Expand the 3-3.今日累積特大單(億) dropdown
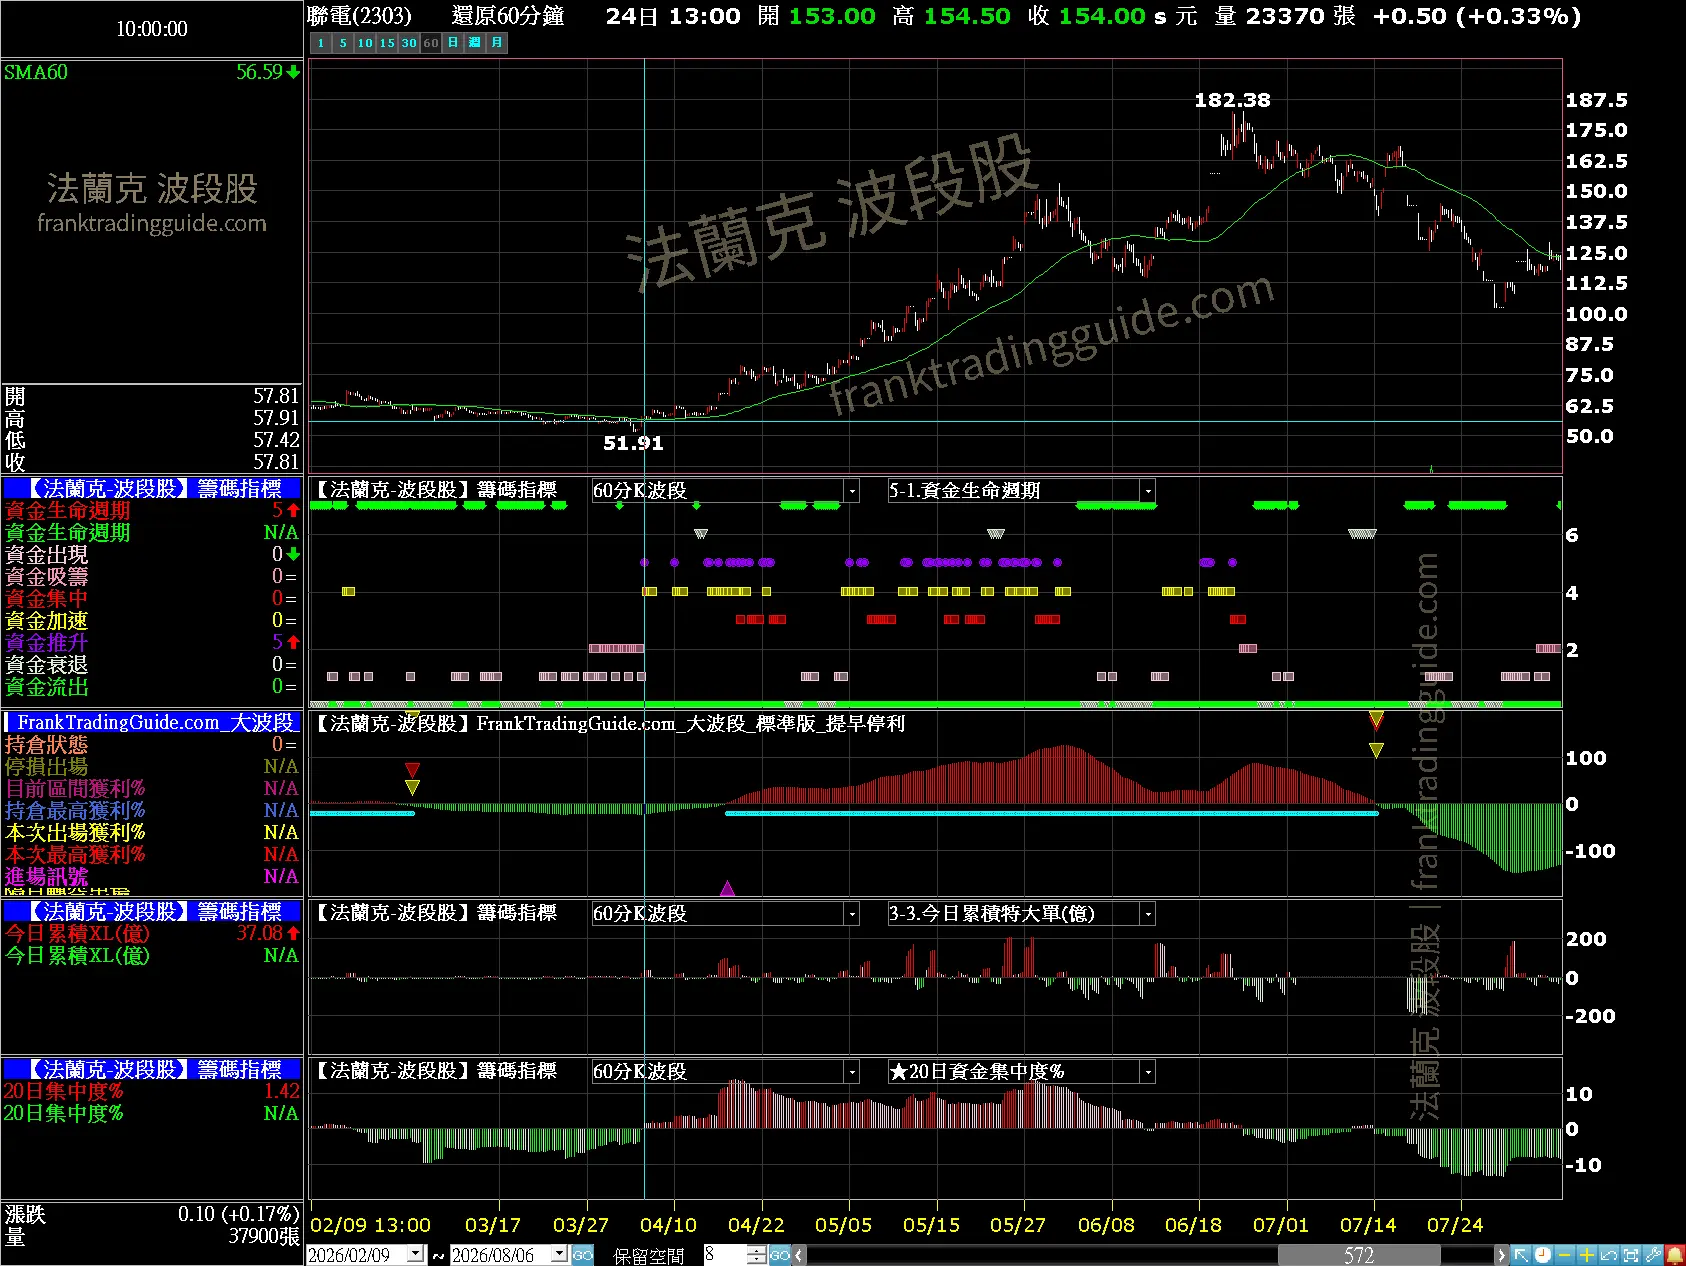This screenshot has width=1686, height=1266. pyautogui.click(x=1148, y=914)
